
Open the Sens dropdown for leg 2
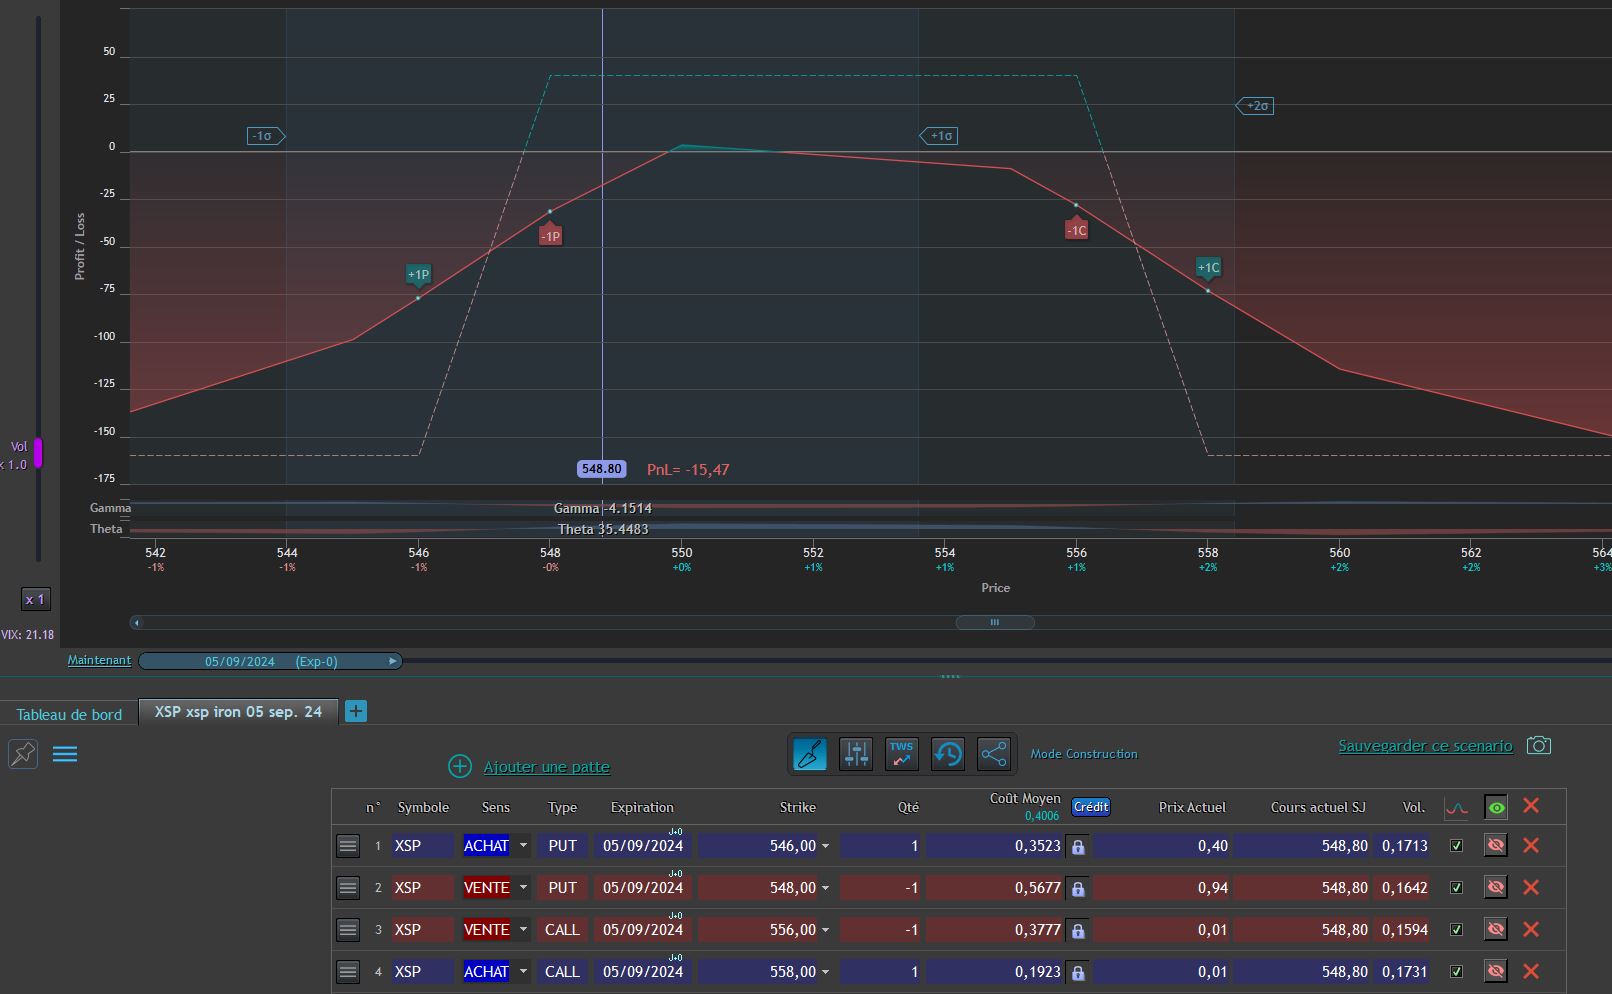pyautogui.click(x=523, y=888)
